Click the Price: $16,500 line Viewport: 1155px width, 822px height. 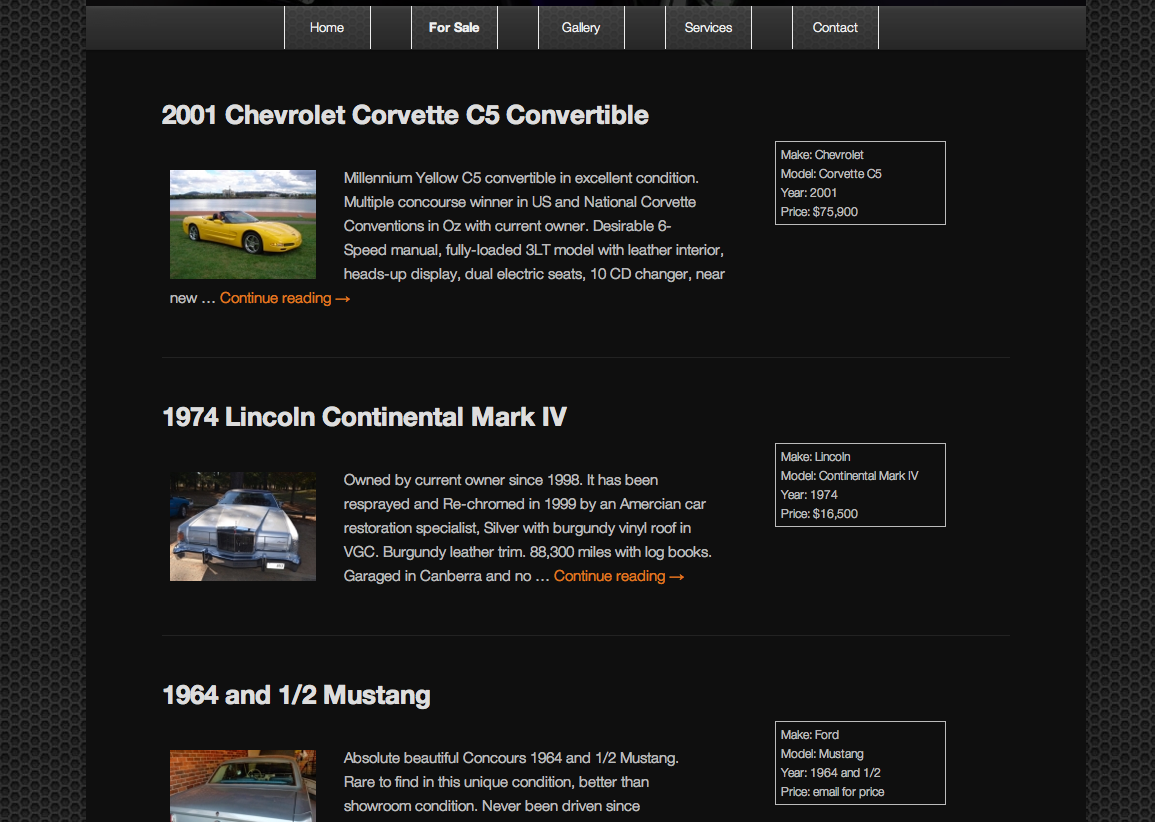pos(819,514)
